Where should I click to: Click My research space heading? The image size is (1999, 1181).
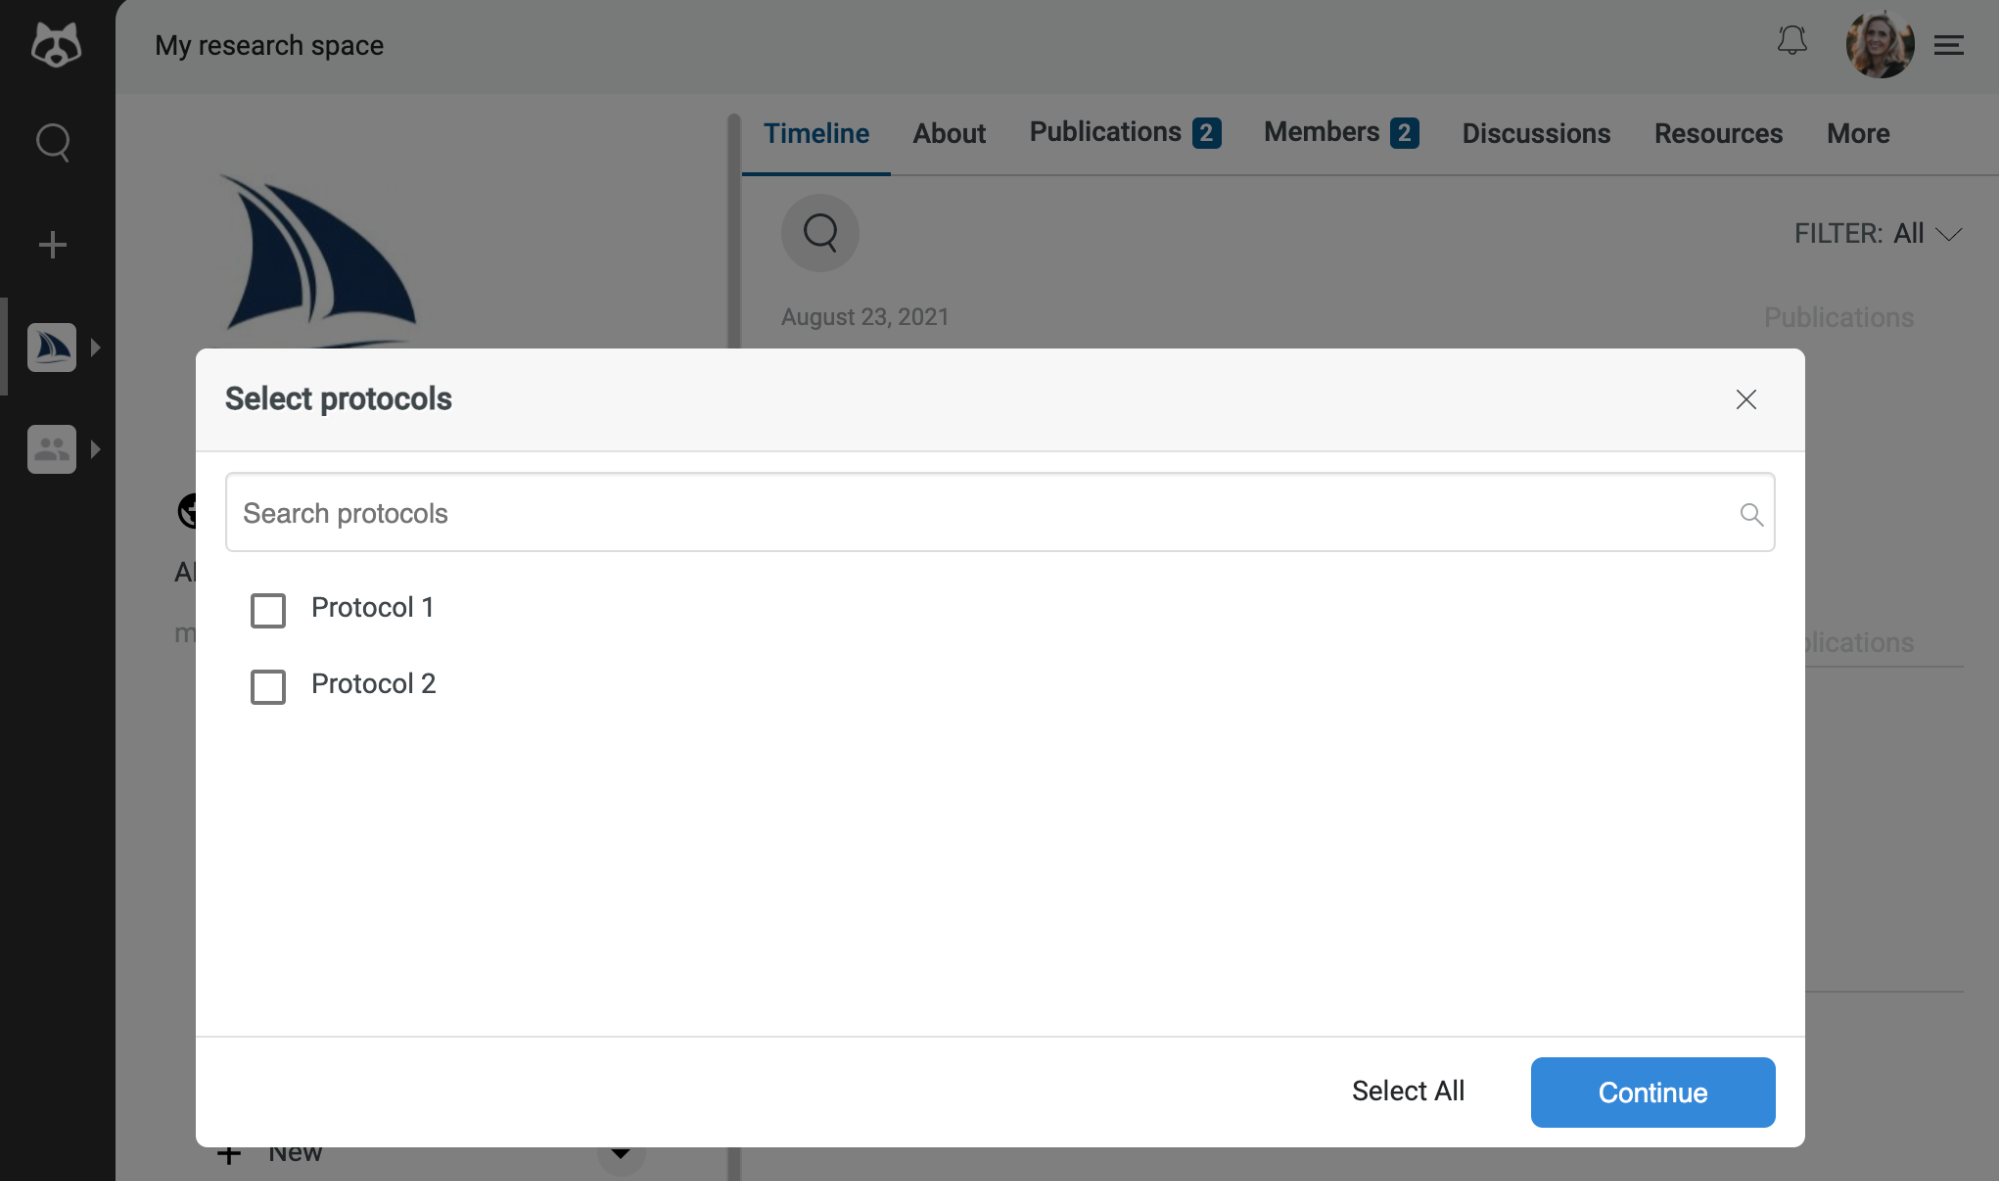[x=268, y=45]
